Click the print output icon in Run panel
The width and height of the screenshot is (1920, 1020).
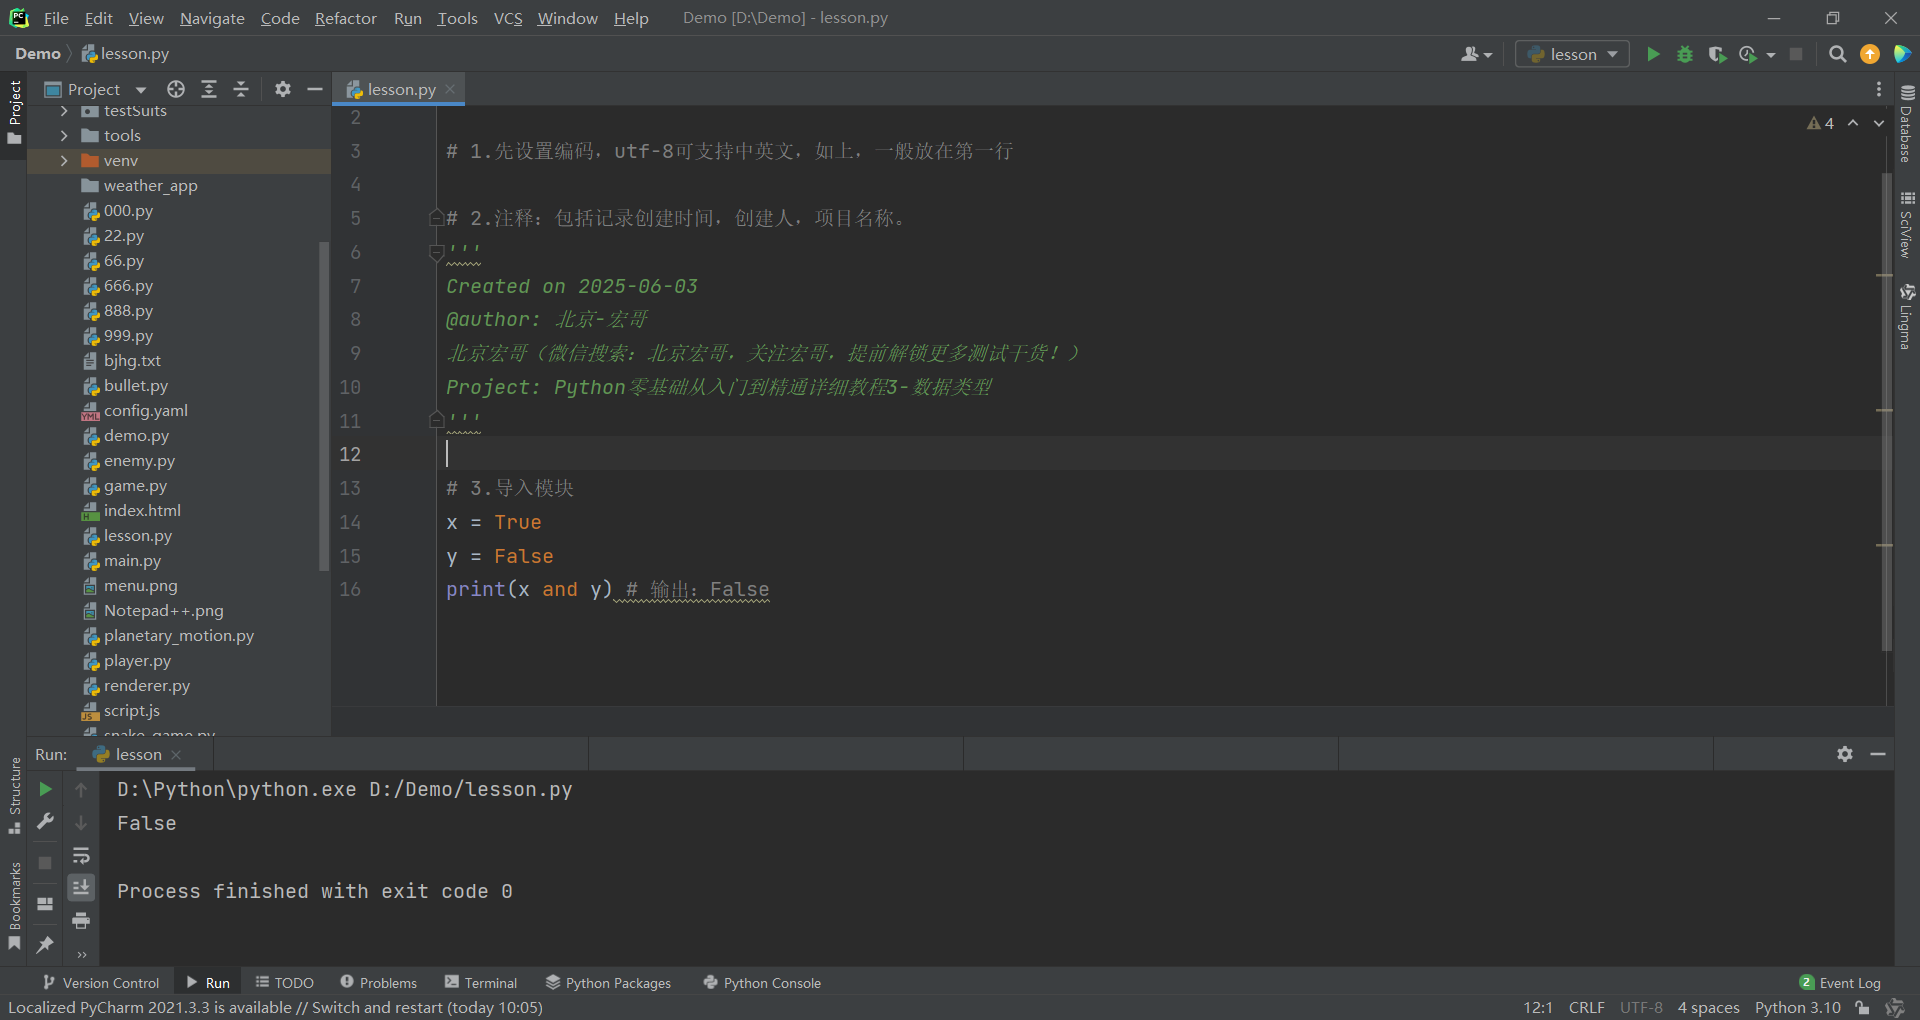(x=81, y=920)
